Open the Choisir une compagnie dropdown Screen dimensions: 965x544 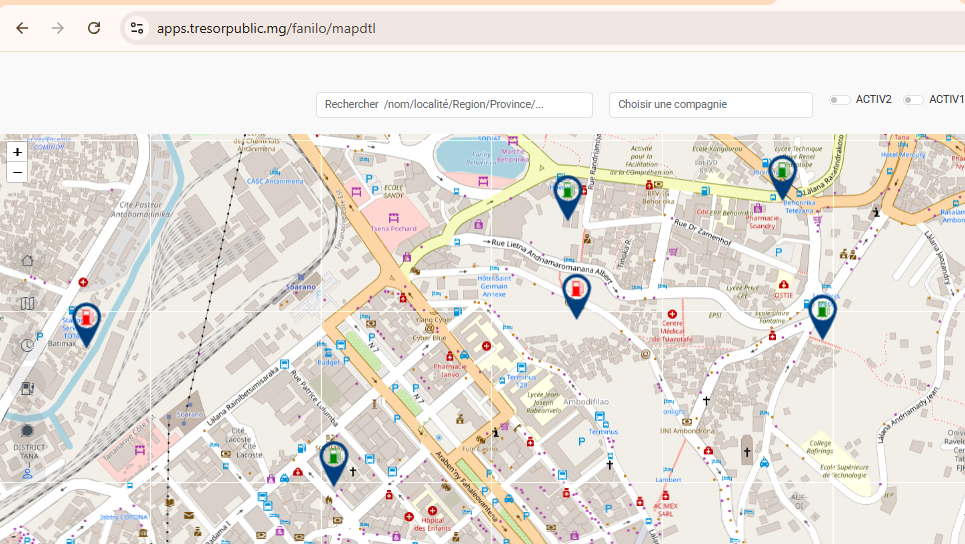pyautogui.click(x=711, y=105)
